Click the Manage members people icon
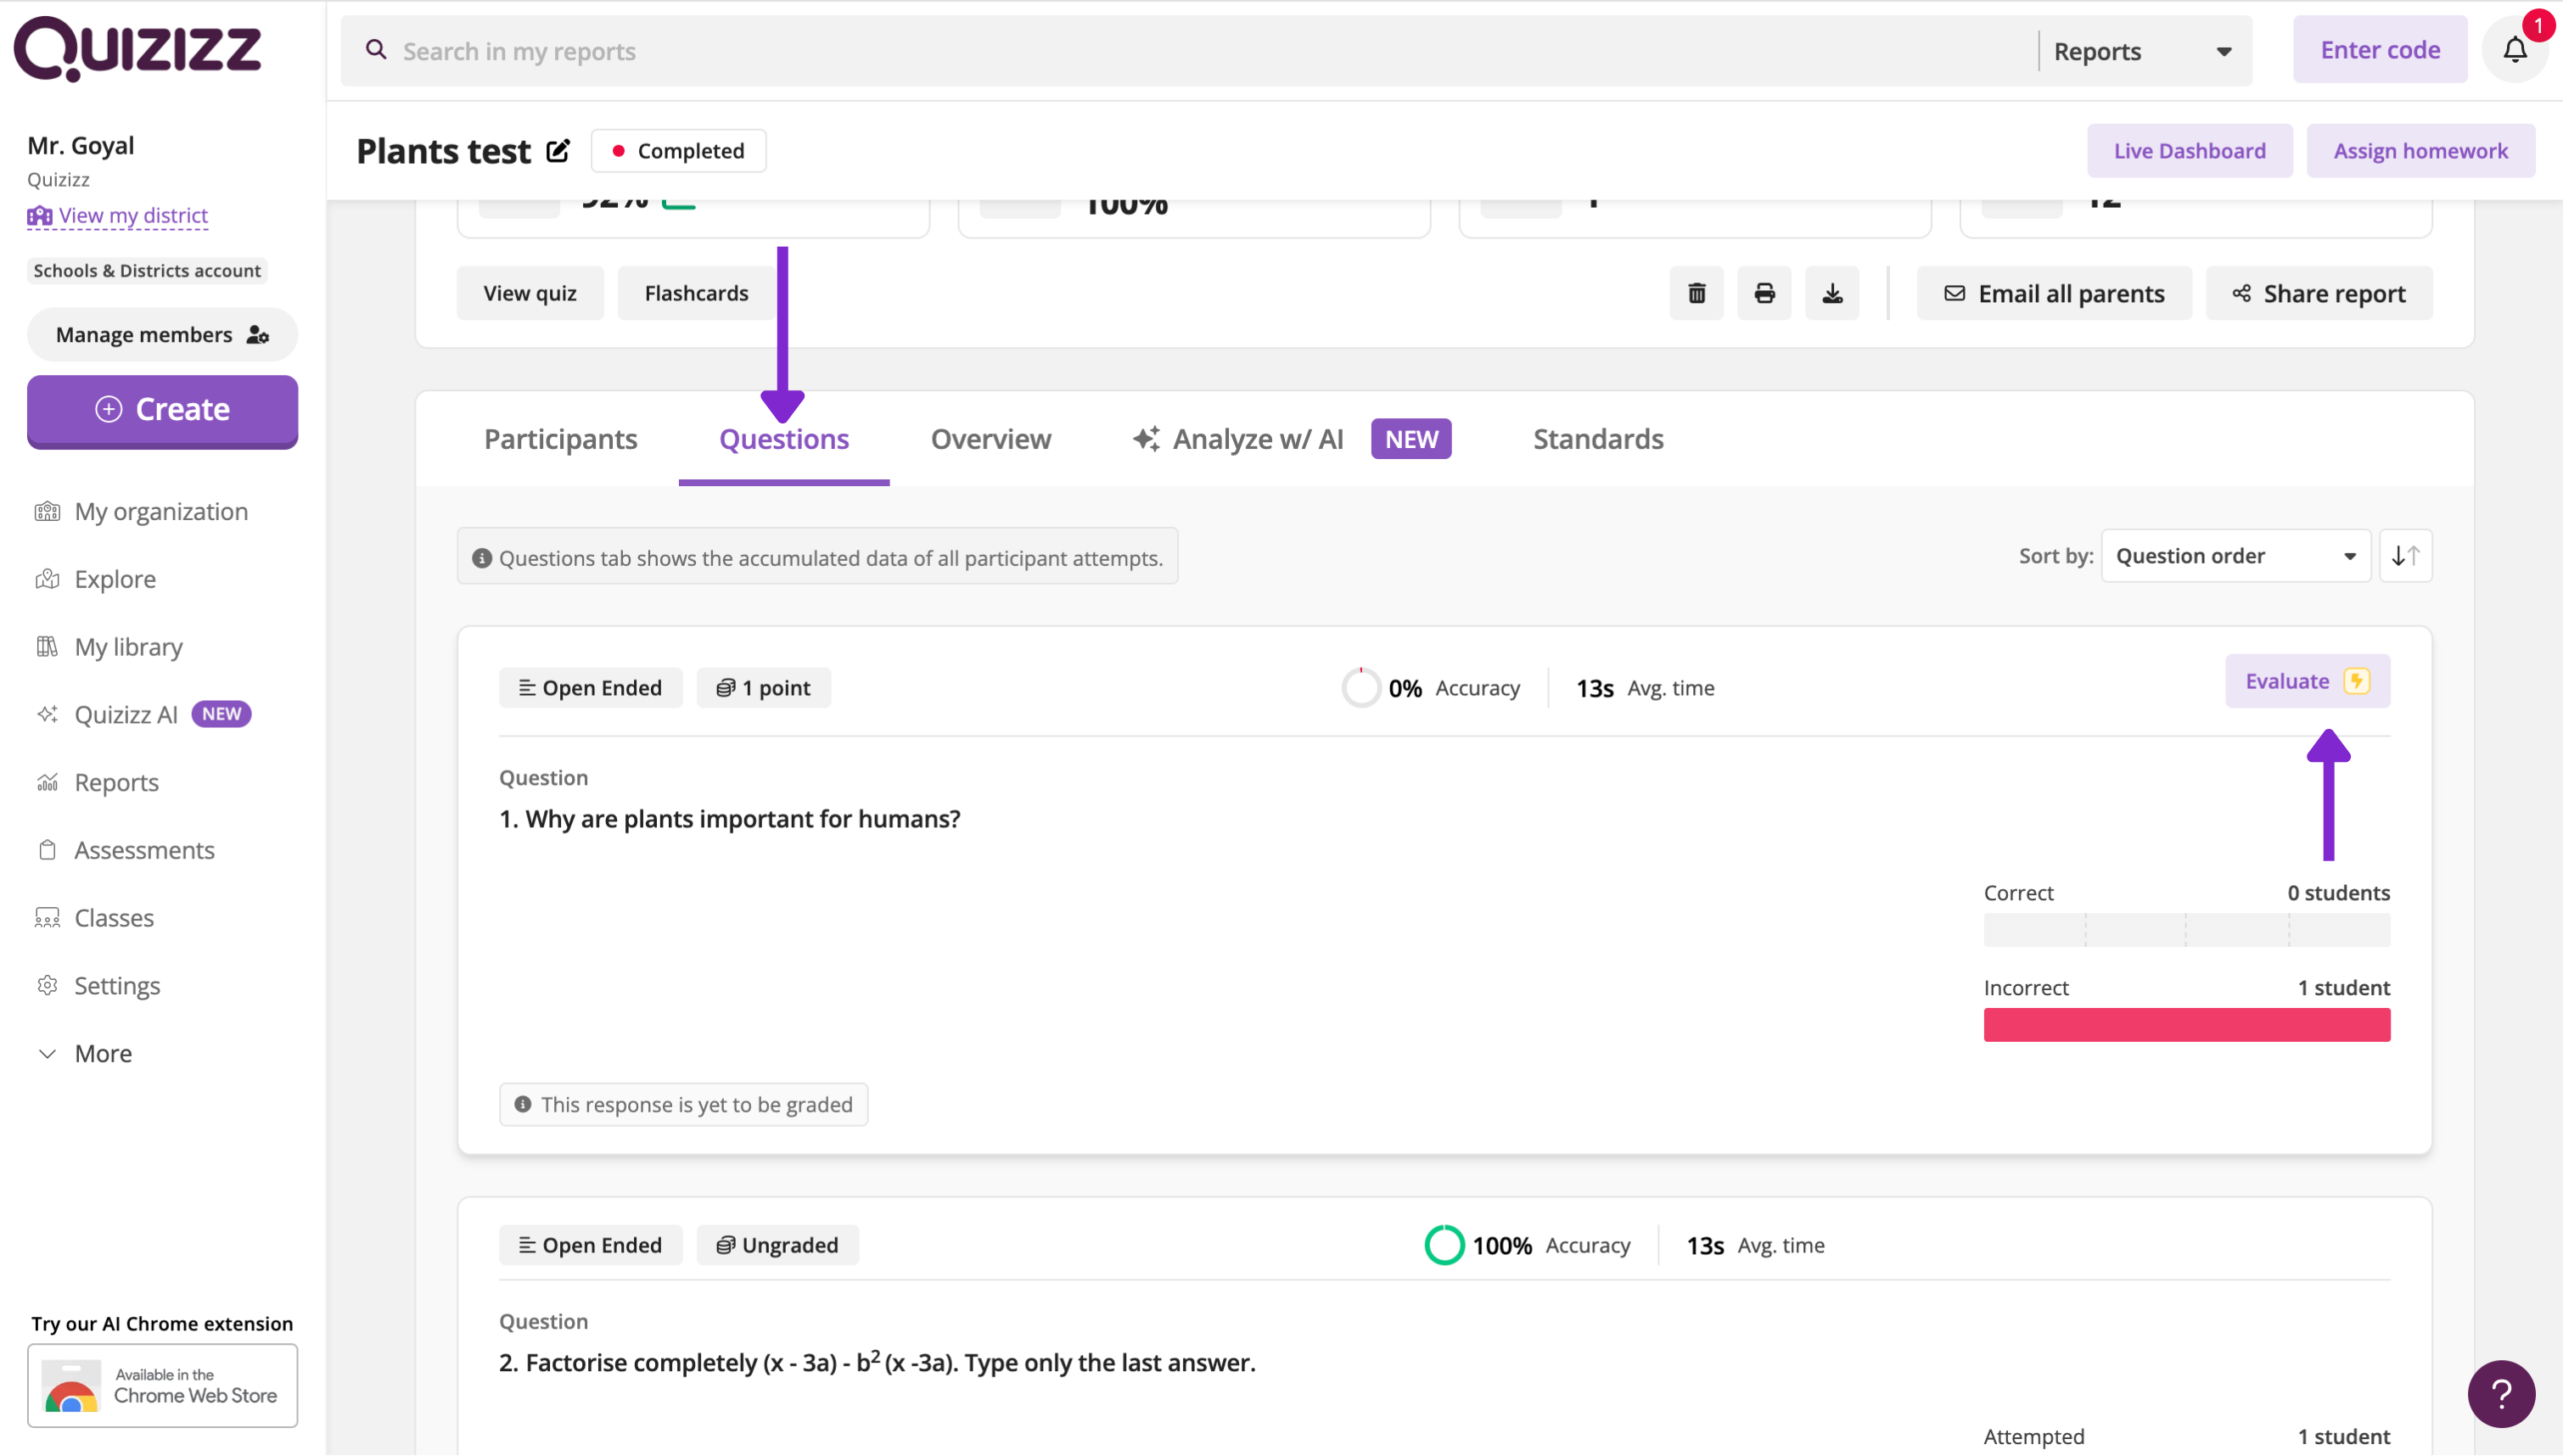Image resolution: width=2563 pixels, height=1456 pixels. pos(258,335)
